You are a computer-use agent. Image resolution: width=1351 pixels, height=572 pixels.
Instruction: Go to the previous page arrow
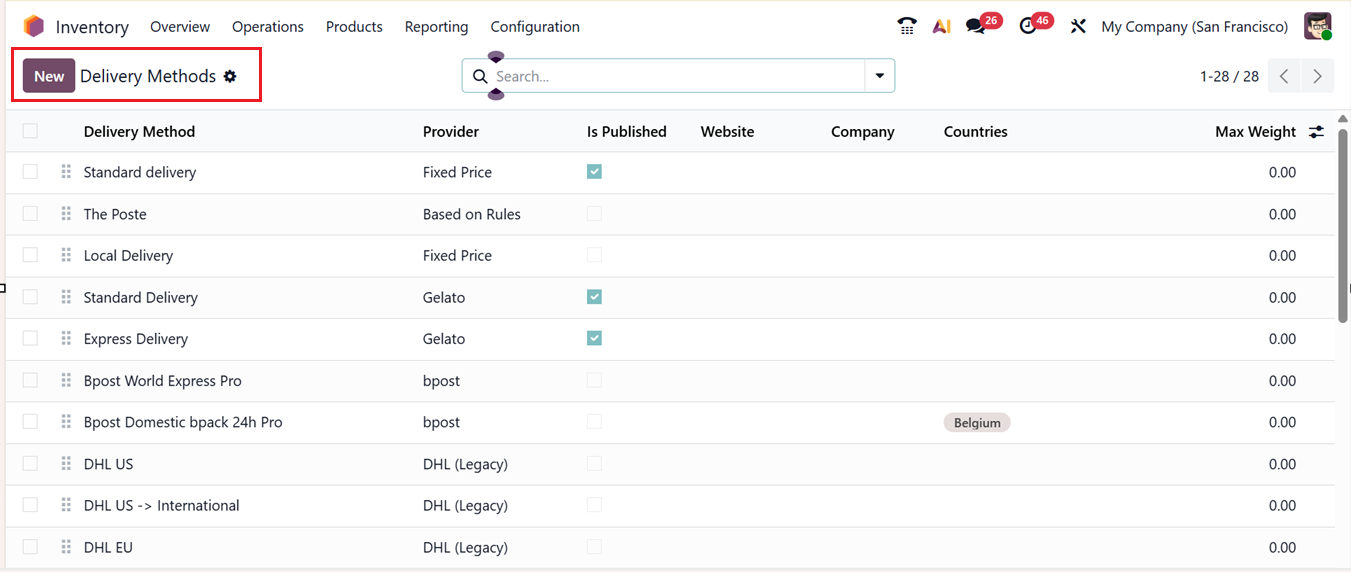1284,76
